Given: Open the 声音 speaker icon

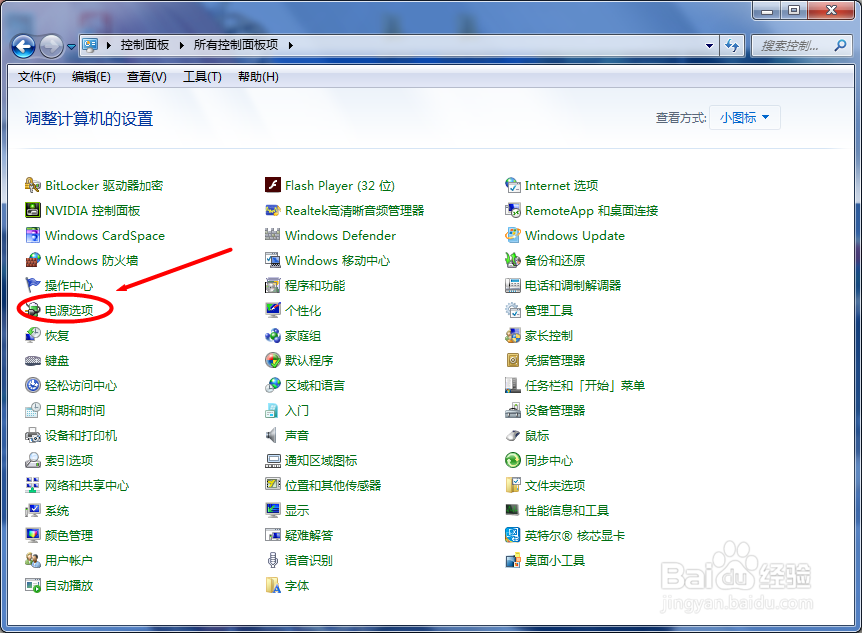Looking at the screenshot, I should 273,436.
